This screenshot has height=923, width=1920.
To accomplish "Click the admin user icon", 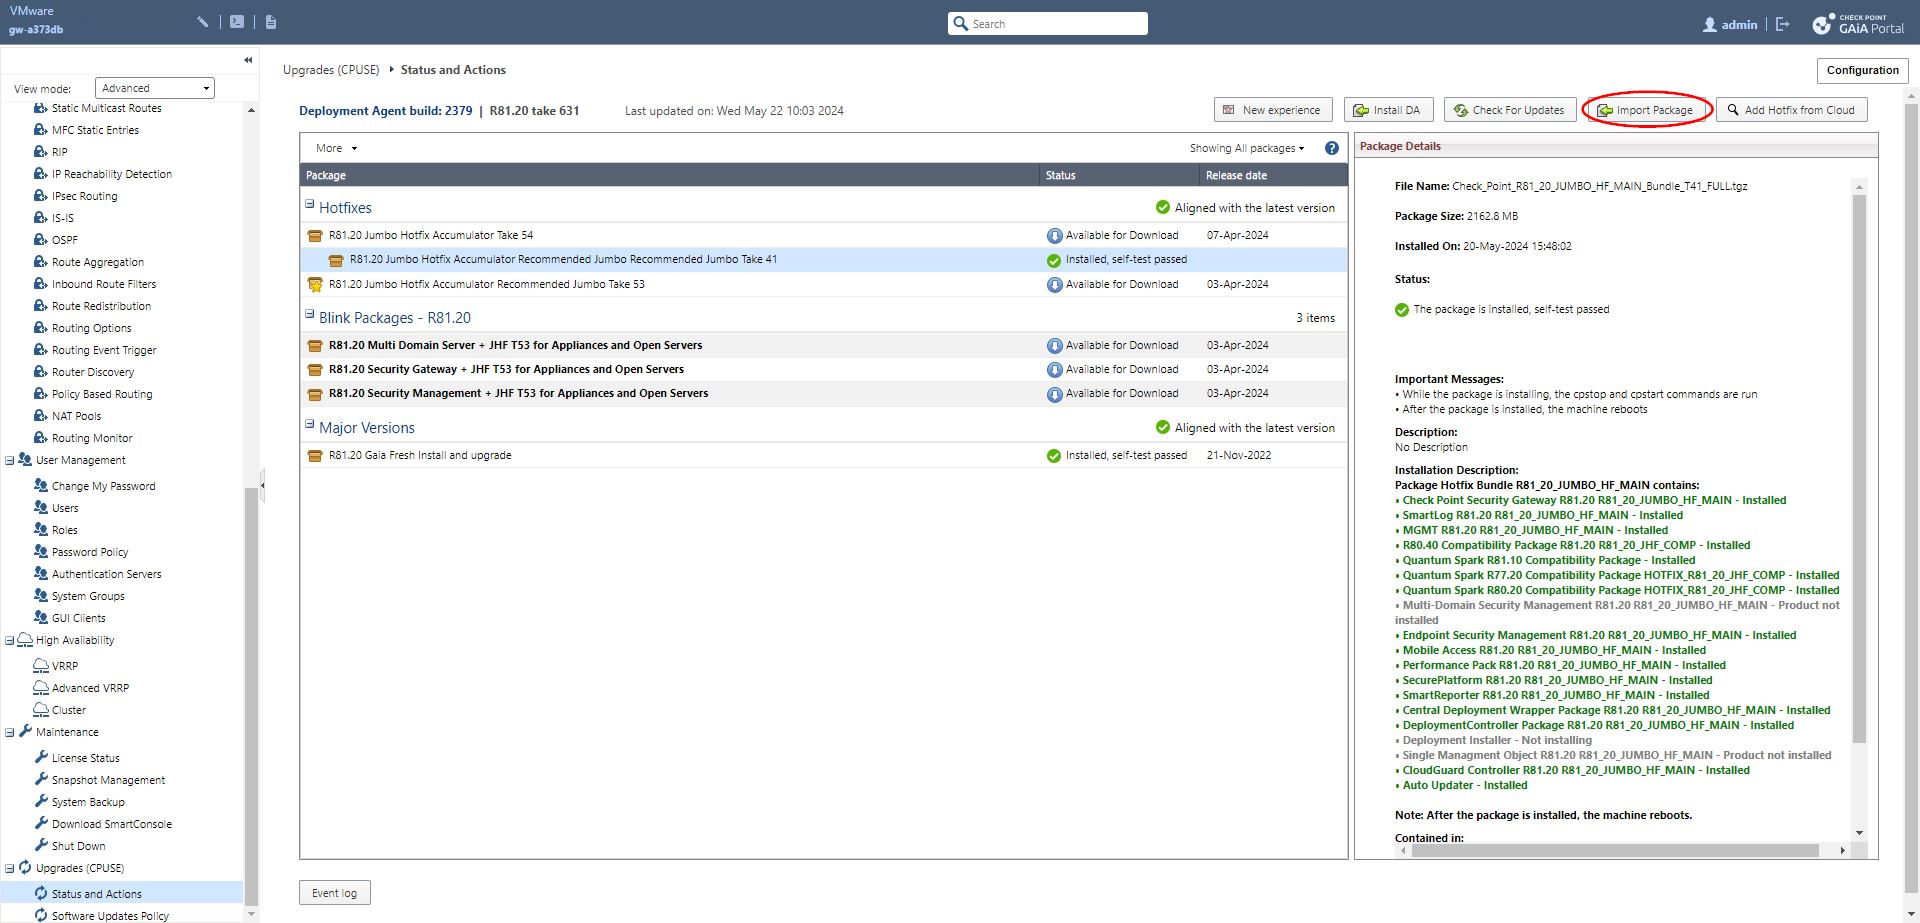I will pyautogui.click(x=1710, y=24).
